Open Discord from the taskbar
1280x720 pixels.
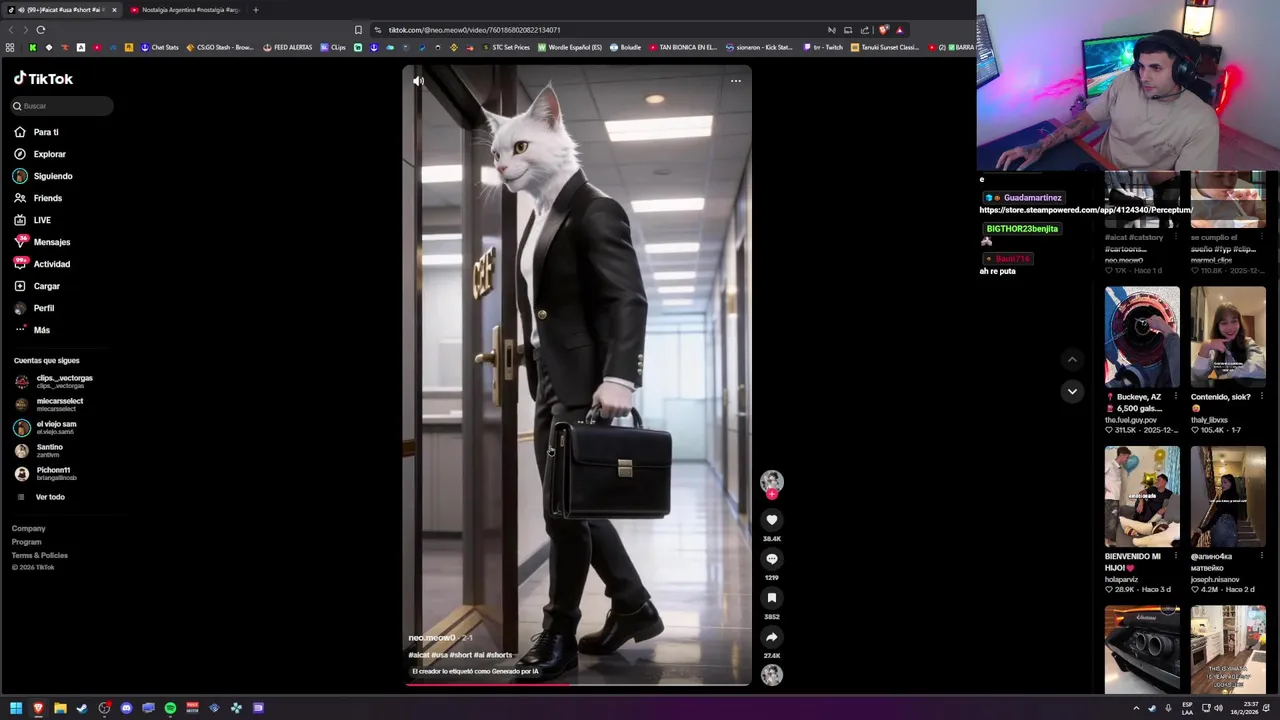coord(126,708)
